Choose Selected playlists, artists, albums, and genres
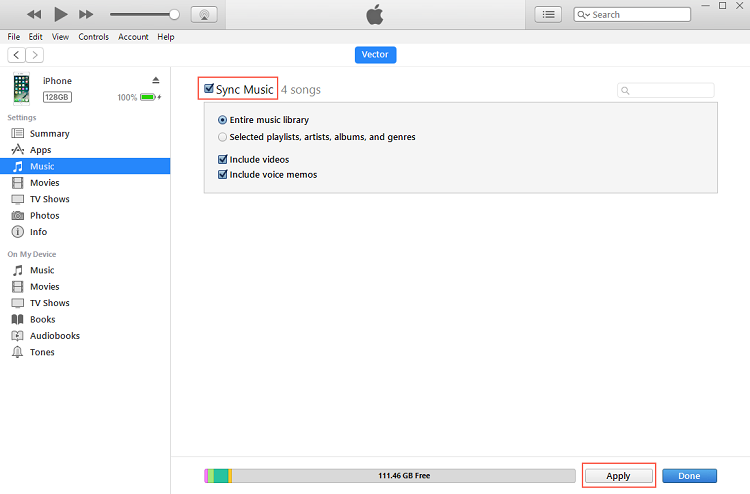This screenshot has width=750, height=494. (222, 137)
